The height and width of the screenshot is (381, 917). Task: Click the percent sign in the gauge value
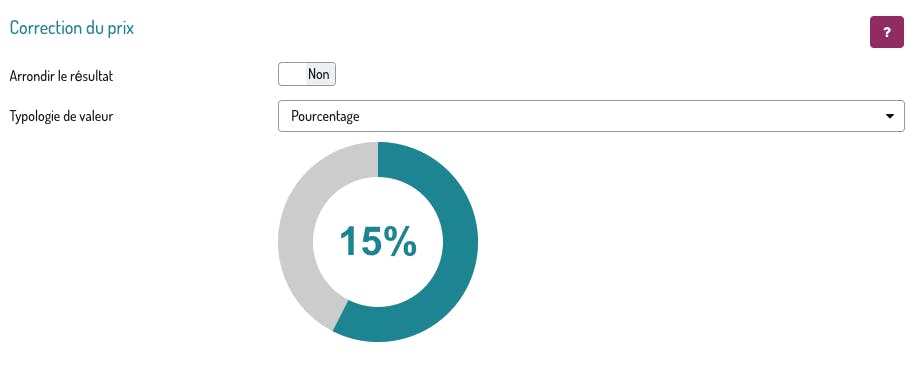pos(401,241)
